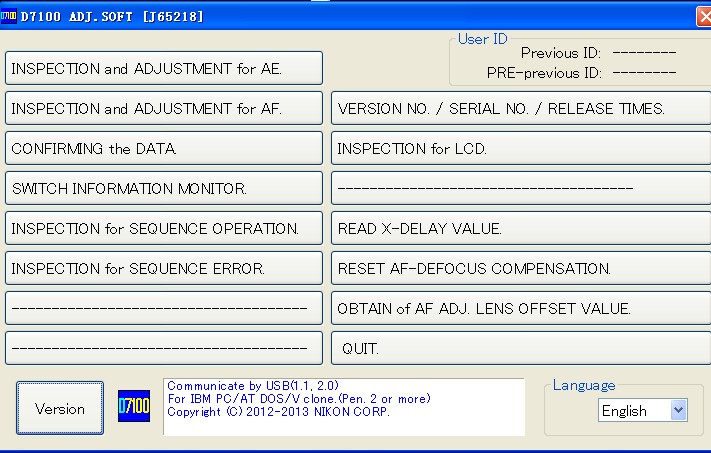Image resolution: width=711 pixels, height=453 pixels.
Task: Start INSPECTION for SEQUENCE OPERATION
Action: [164, 228]
